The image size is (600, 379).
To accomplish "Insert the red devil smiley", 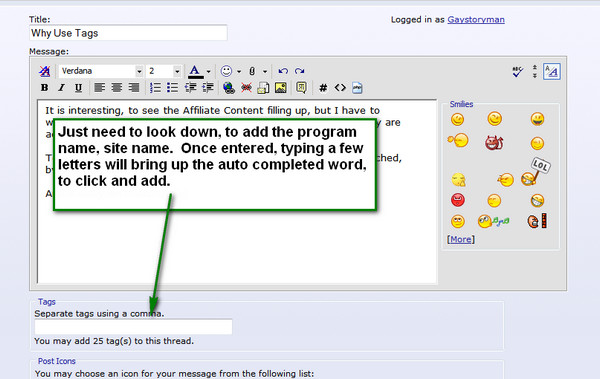I will click(x=494, y=143).
